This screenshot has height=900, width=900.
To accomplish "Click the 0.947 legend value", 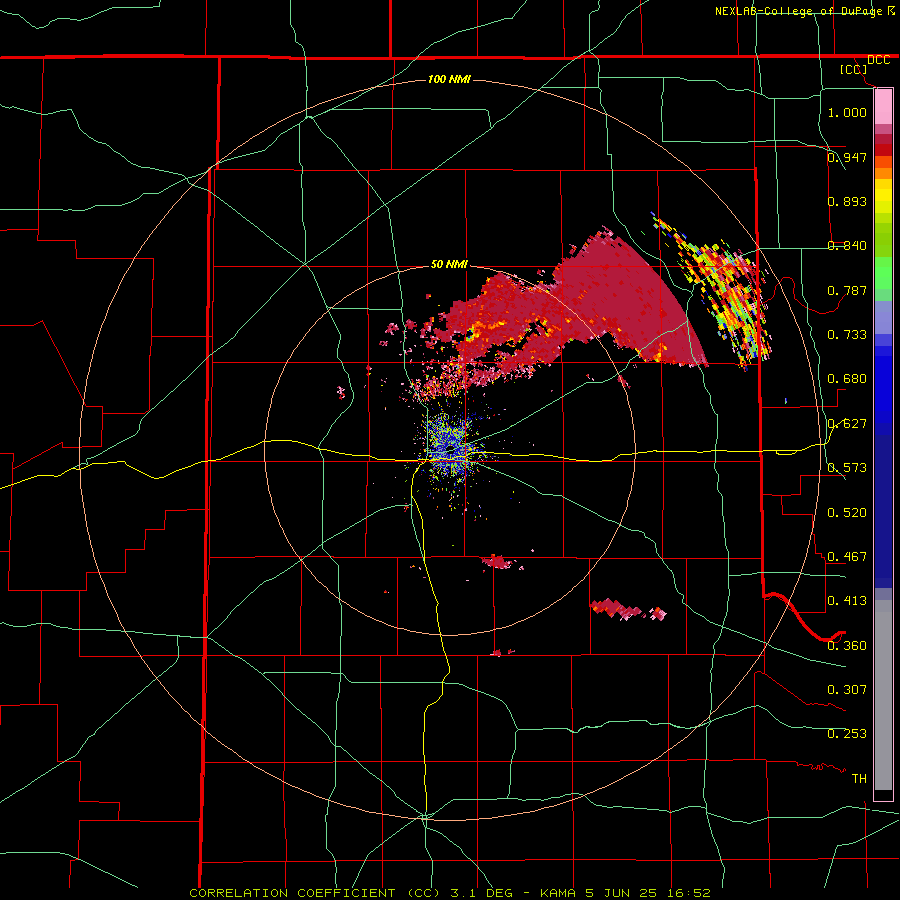I will click(847, 157).
